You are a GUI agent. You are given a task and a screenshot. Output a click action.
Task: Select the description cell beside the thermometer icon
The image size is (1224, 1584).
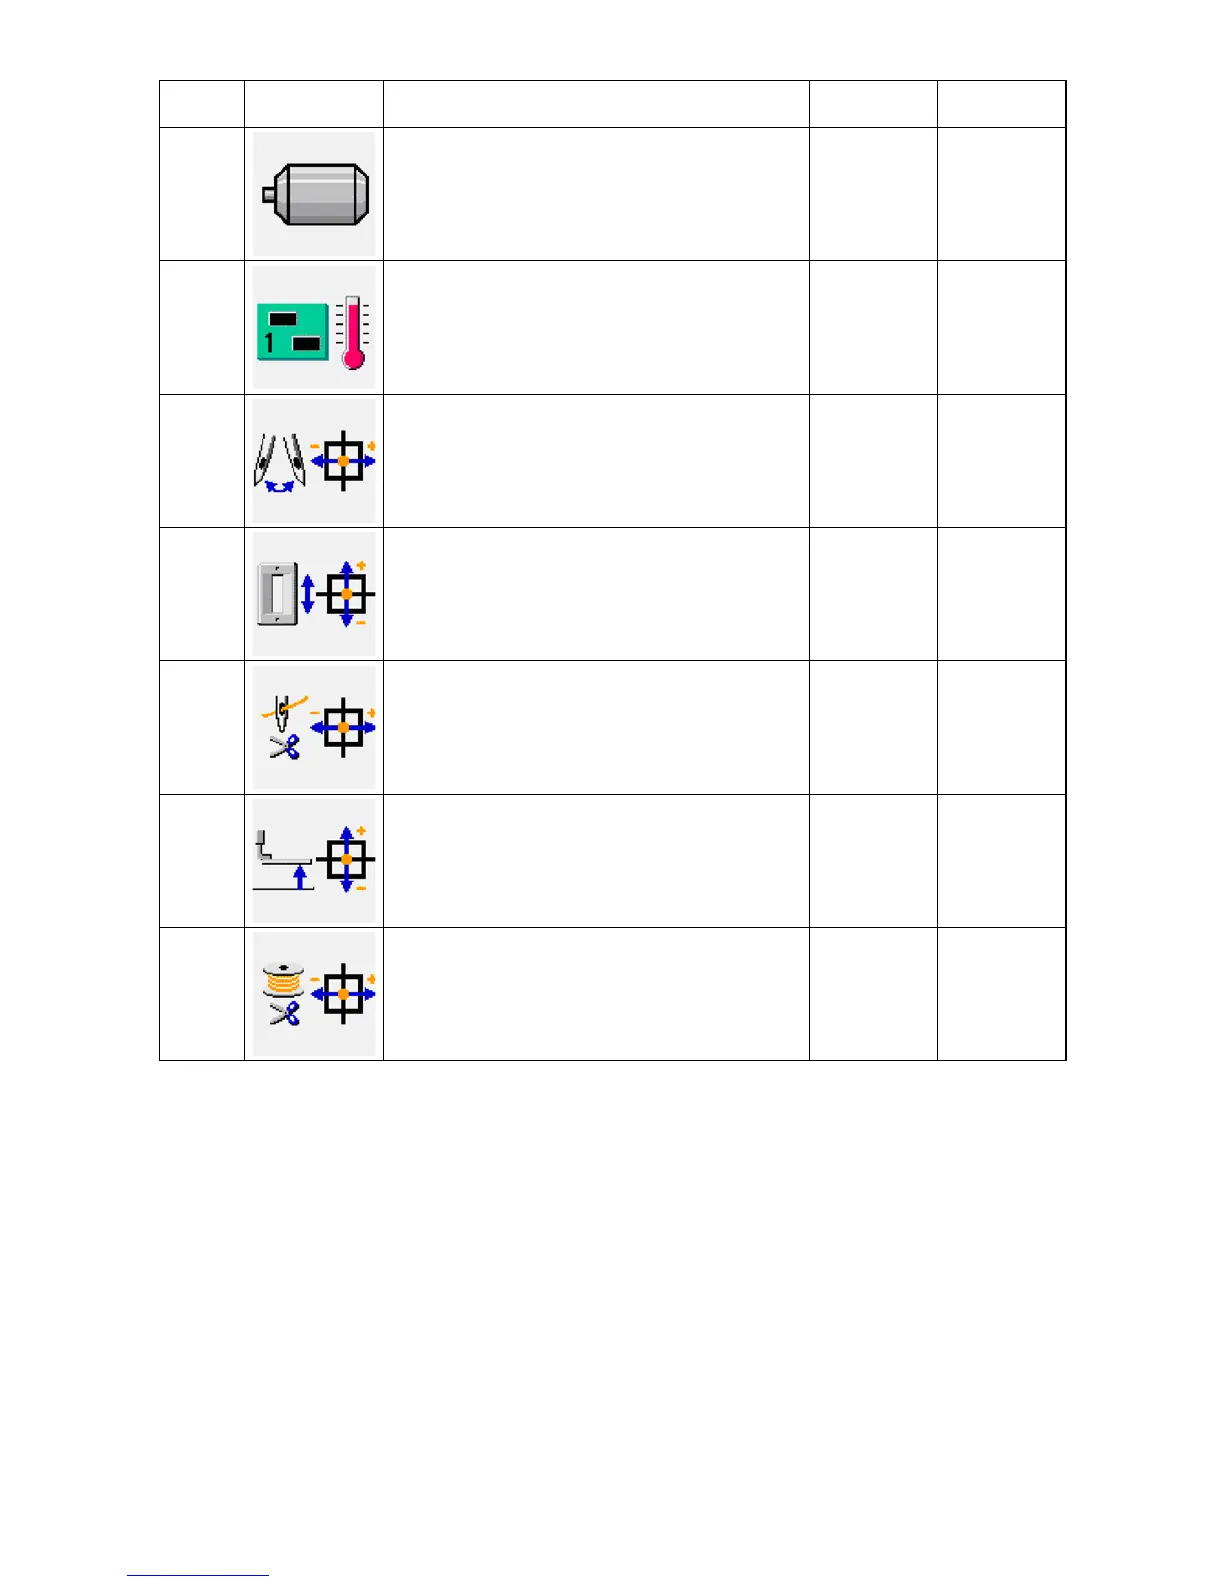596,328
